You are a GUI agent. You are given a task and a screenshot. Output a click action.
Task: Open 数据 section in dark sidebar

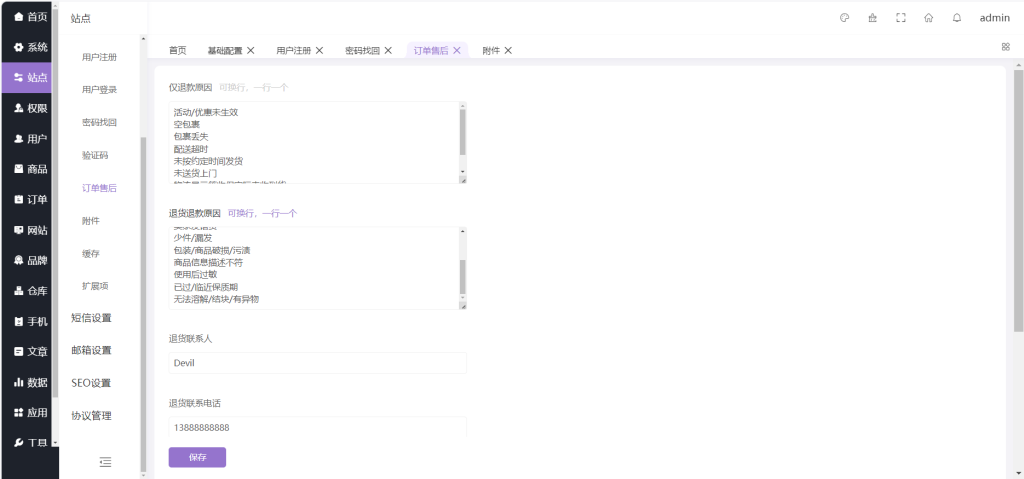pyautogui.click(x=30, y=382)
